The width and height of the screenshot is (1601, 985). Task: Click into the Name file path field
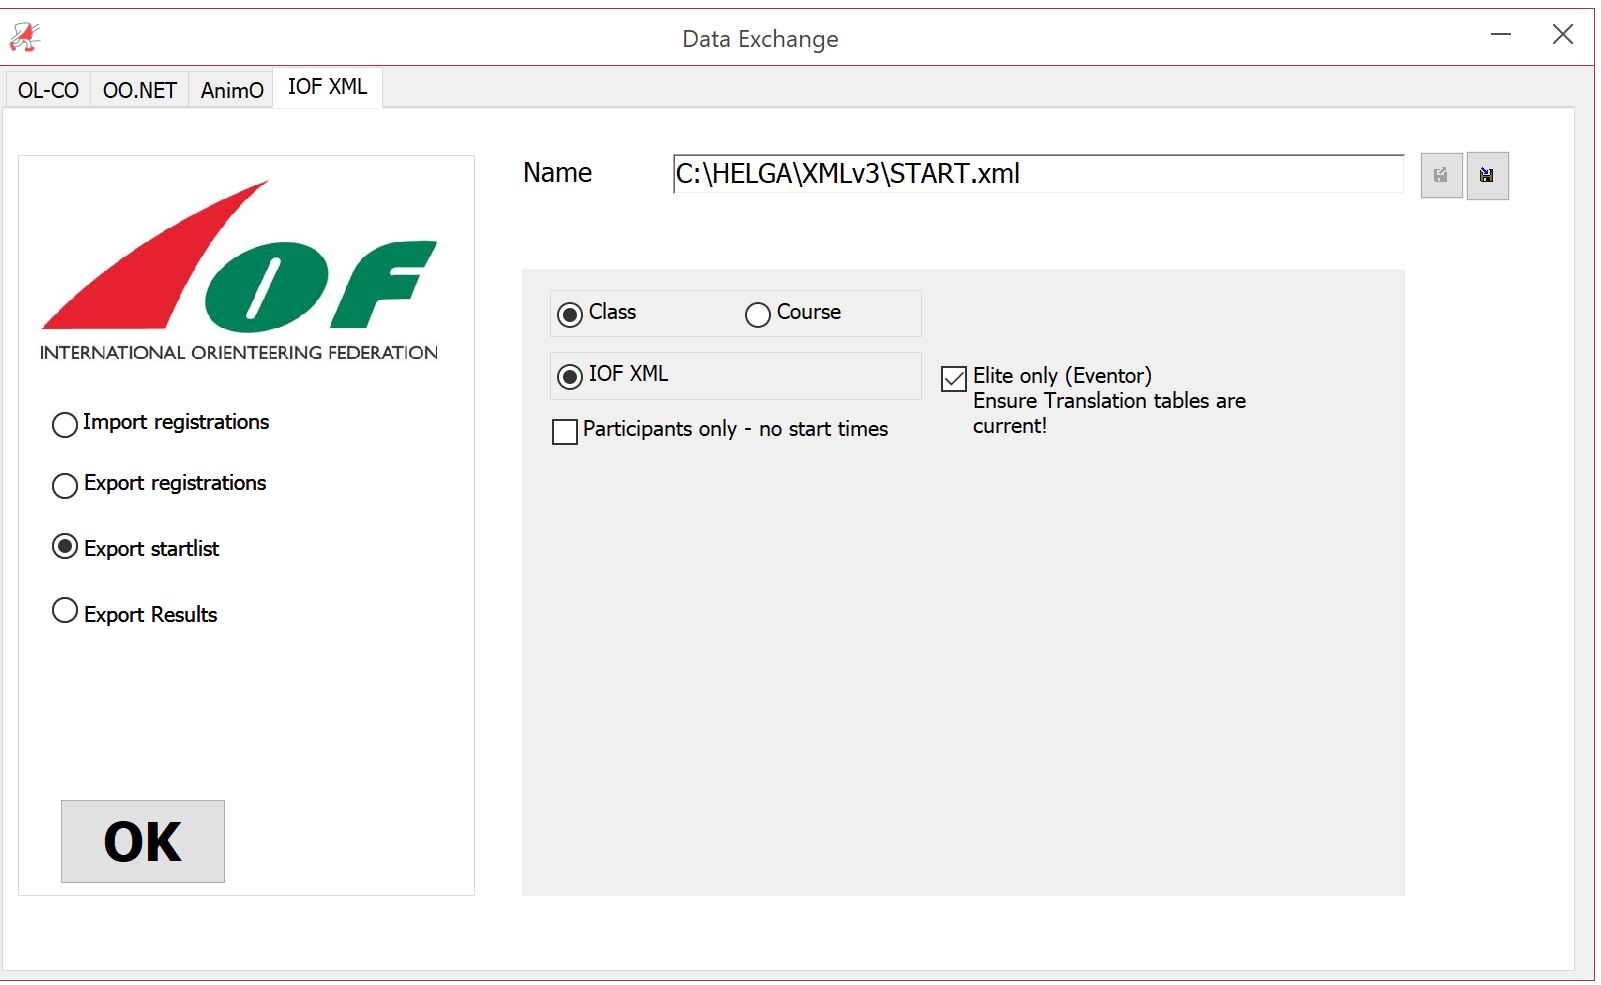tap(1038, 174)
